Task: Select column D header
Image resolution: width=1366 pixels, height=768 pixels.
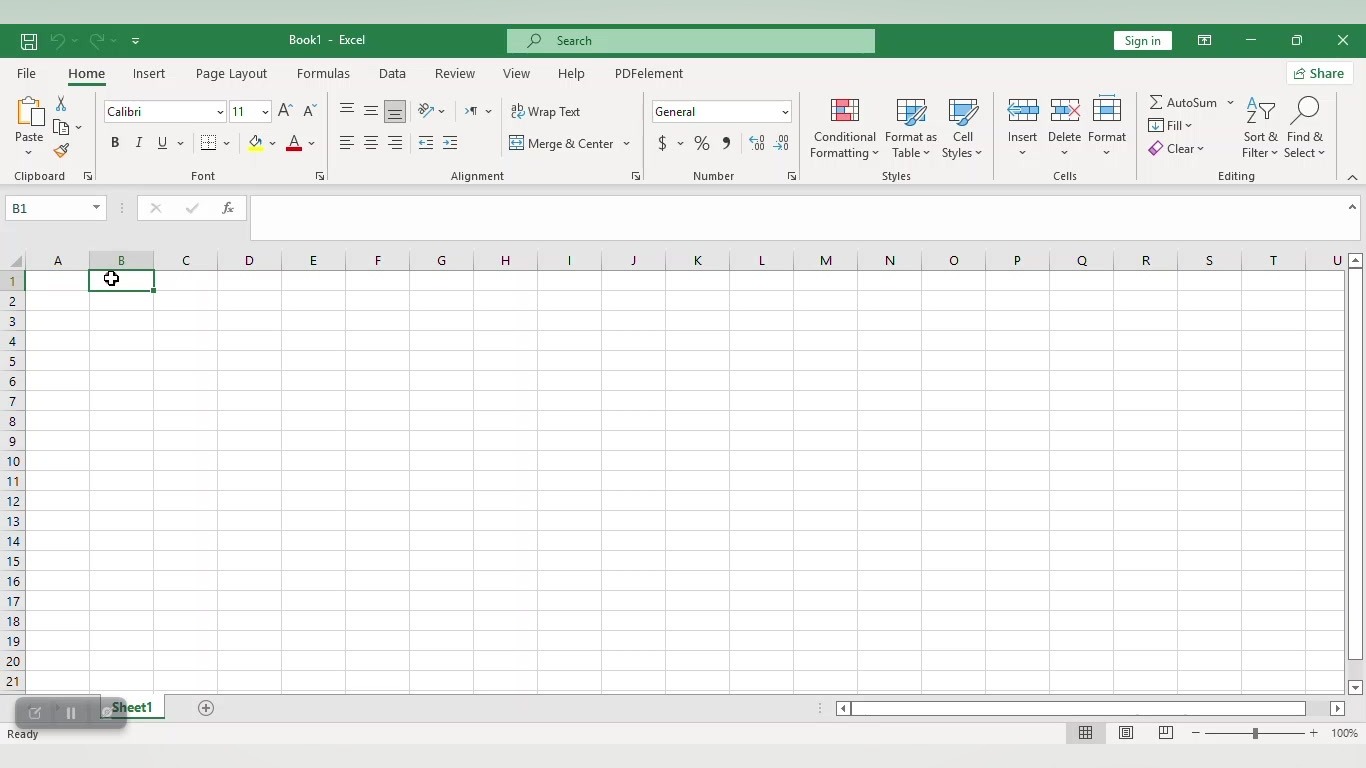Action: (249, 261)
